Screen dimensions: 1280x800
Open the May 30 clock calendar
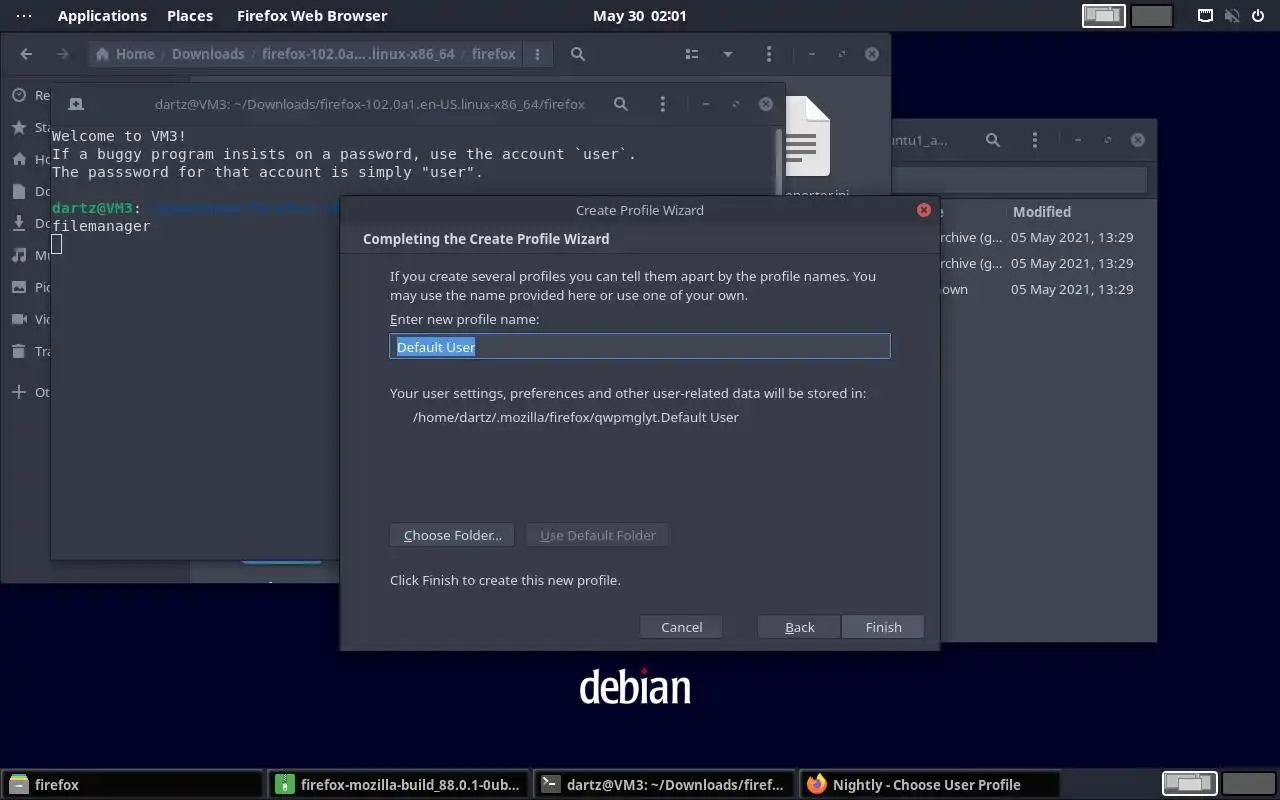click(640, 15)
